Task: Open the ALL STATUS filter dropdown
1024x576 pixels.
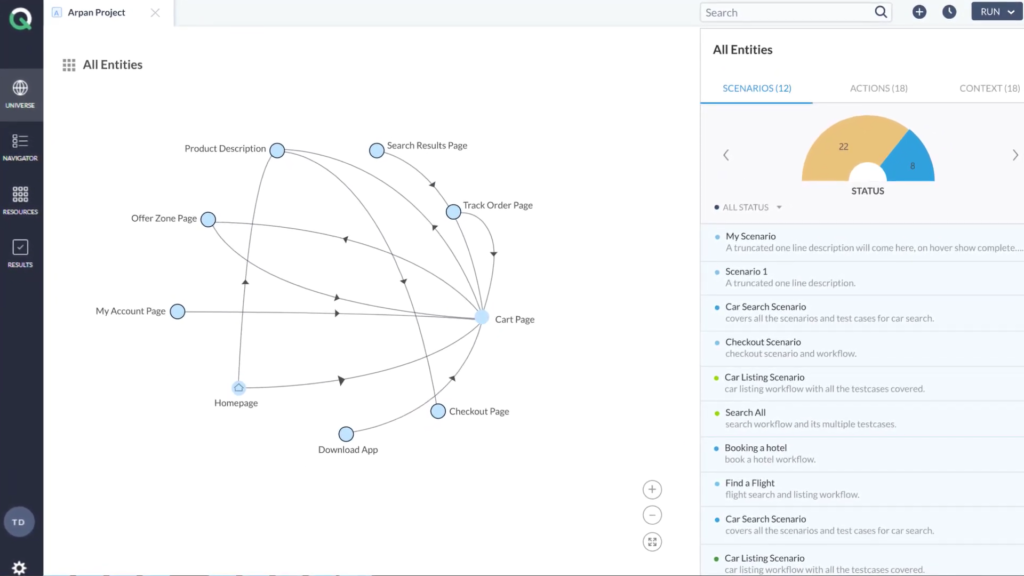Action: 745,207
